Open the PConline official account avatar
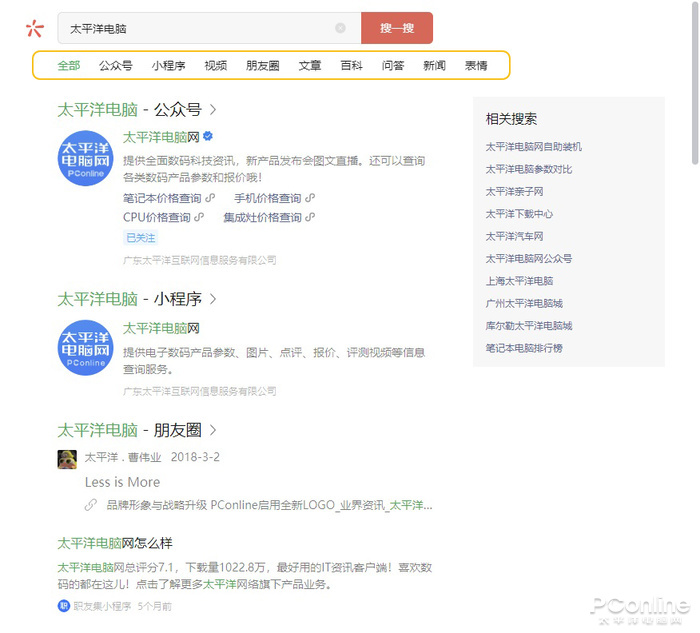 85,158
